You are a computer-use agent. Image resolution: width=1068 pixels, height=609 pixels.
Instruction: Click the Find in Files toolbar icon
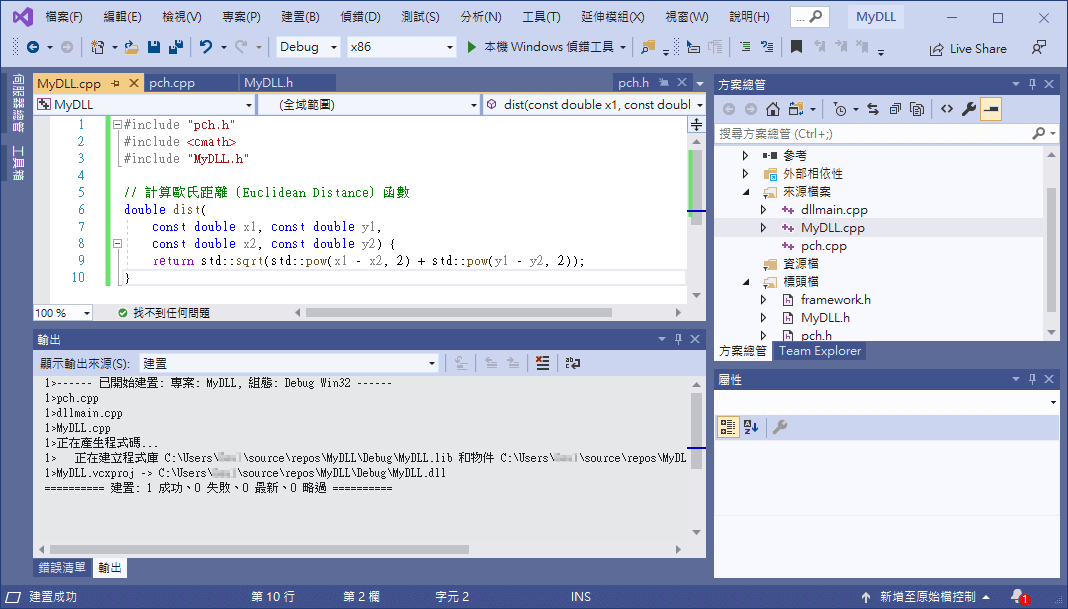(647, 47)
